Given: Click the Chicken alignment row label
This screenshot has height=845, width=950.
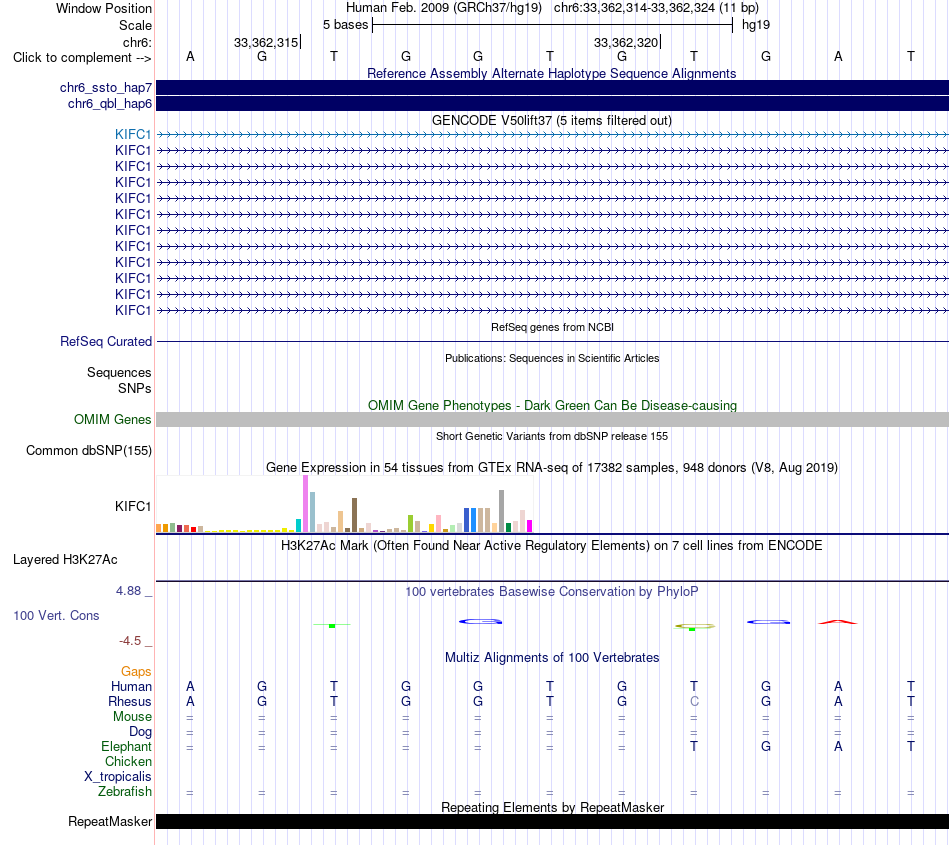Looking at the screenshot, I should click(x=128, y=761).
